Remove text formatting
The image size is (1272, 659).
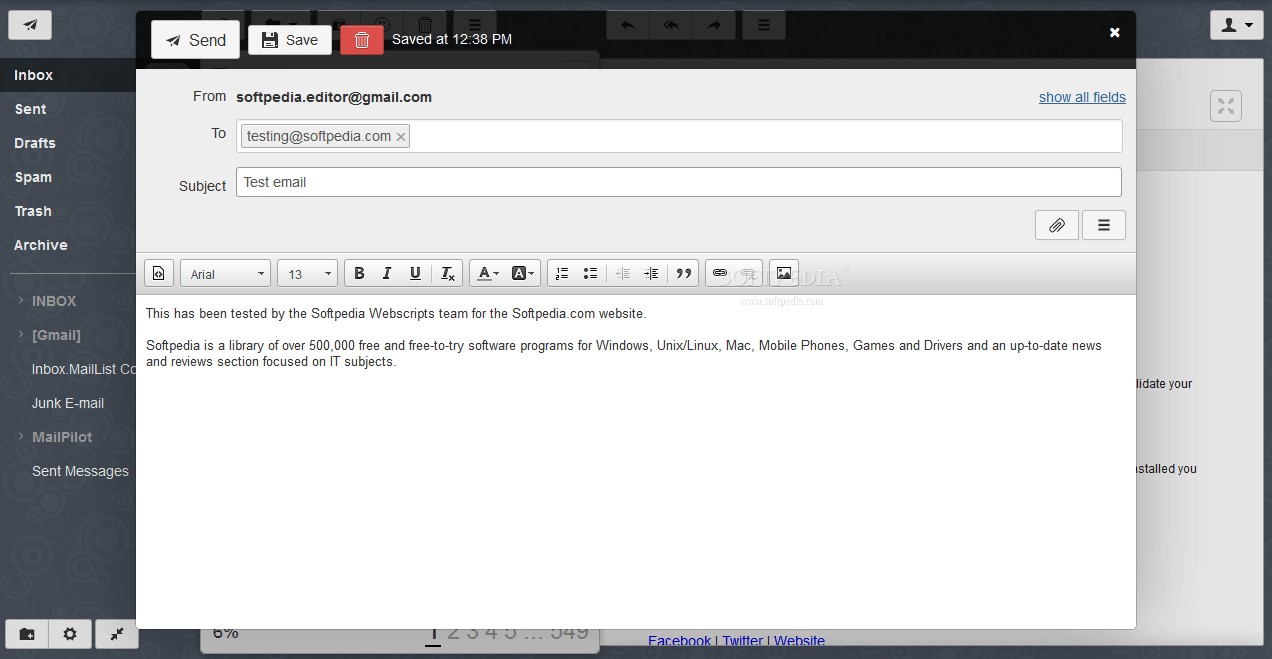point(447,274)
